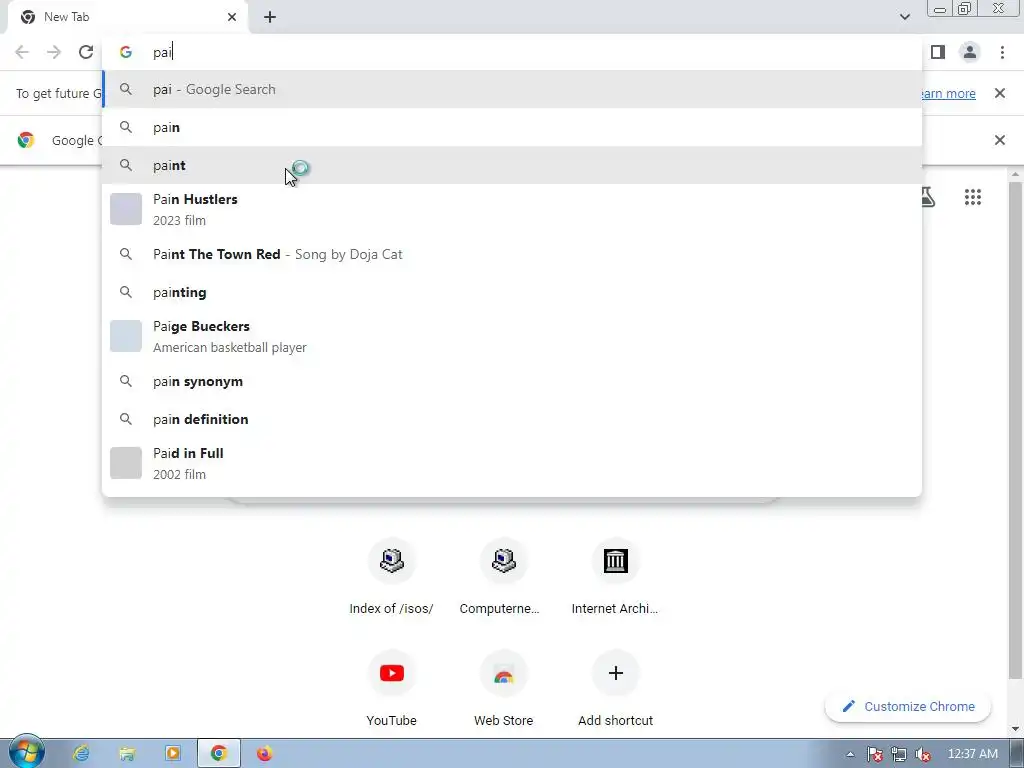Click the network tray icon
This screenshot has height=768, width=1024.
click(899, 754)
